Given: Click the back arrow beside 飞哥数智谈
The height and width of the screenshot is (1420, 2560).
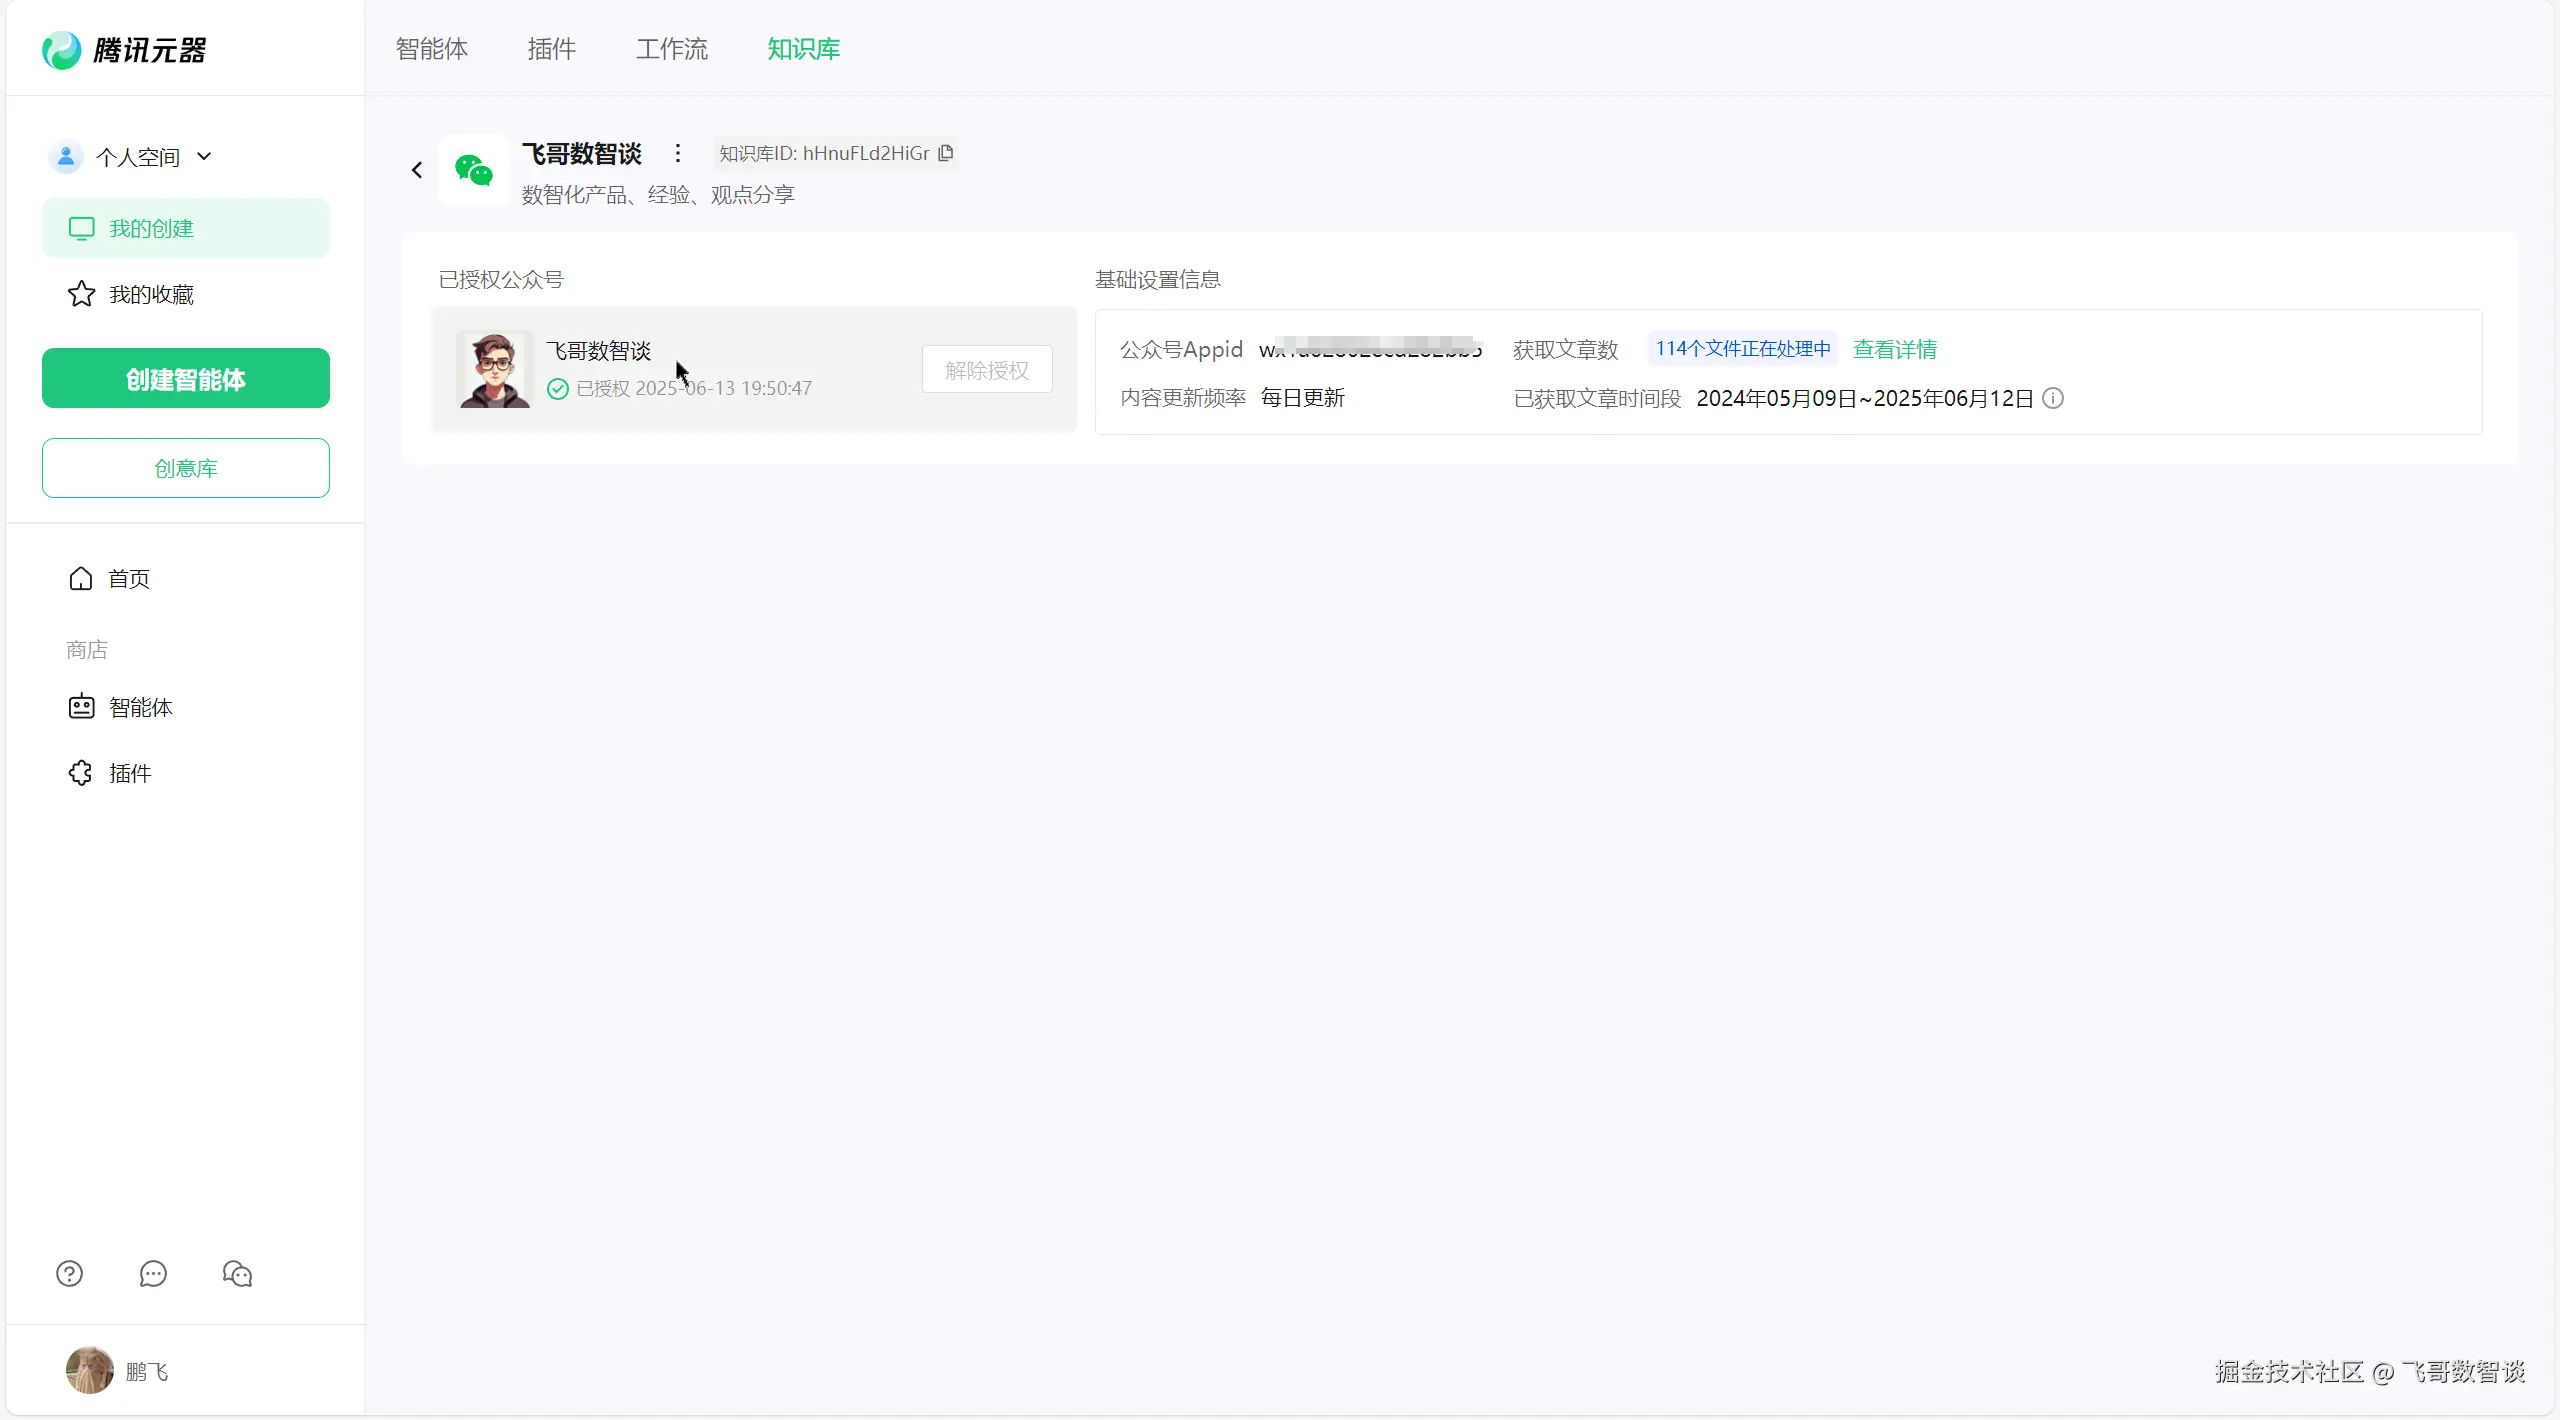Looking at the screenshot, I should tap(417, 170).
